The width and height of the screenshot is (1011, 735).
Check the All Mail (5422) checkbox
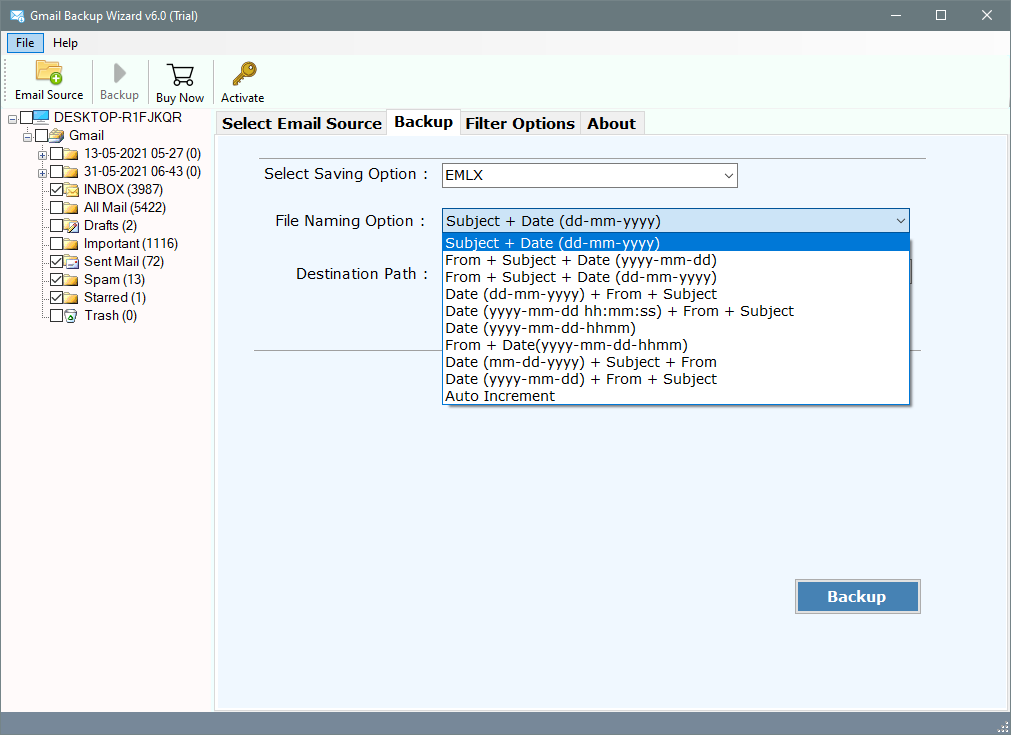pyautogui.click(x=57, y=208)
